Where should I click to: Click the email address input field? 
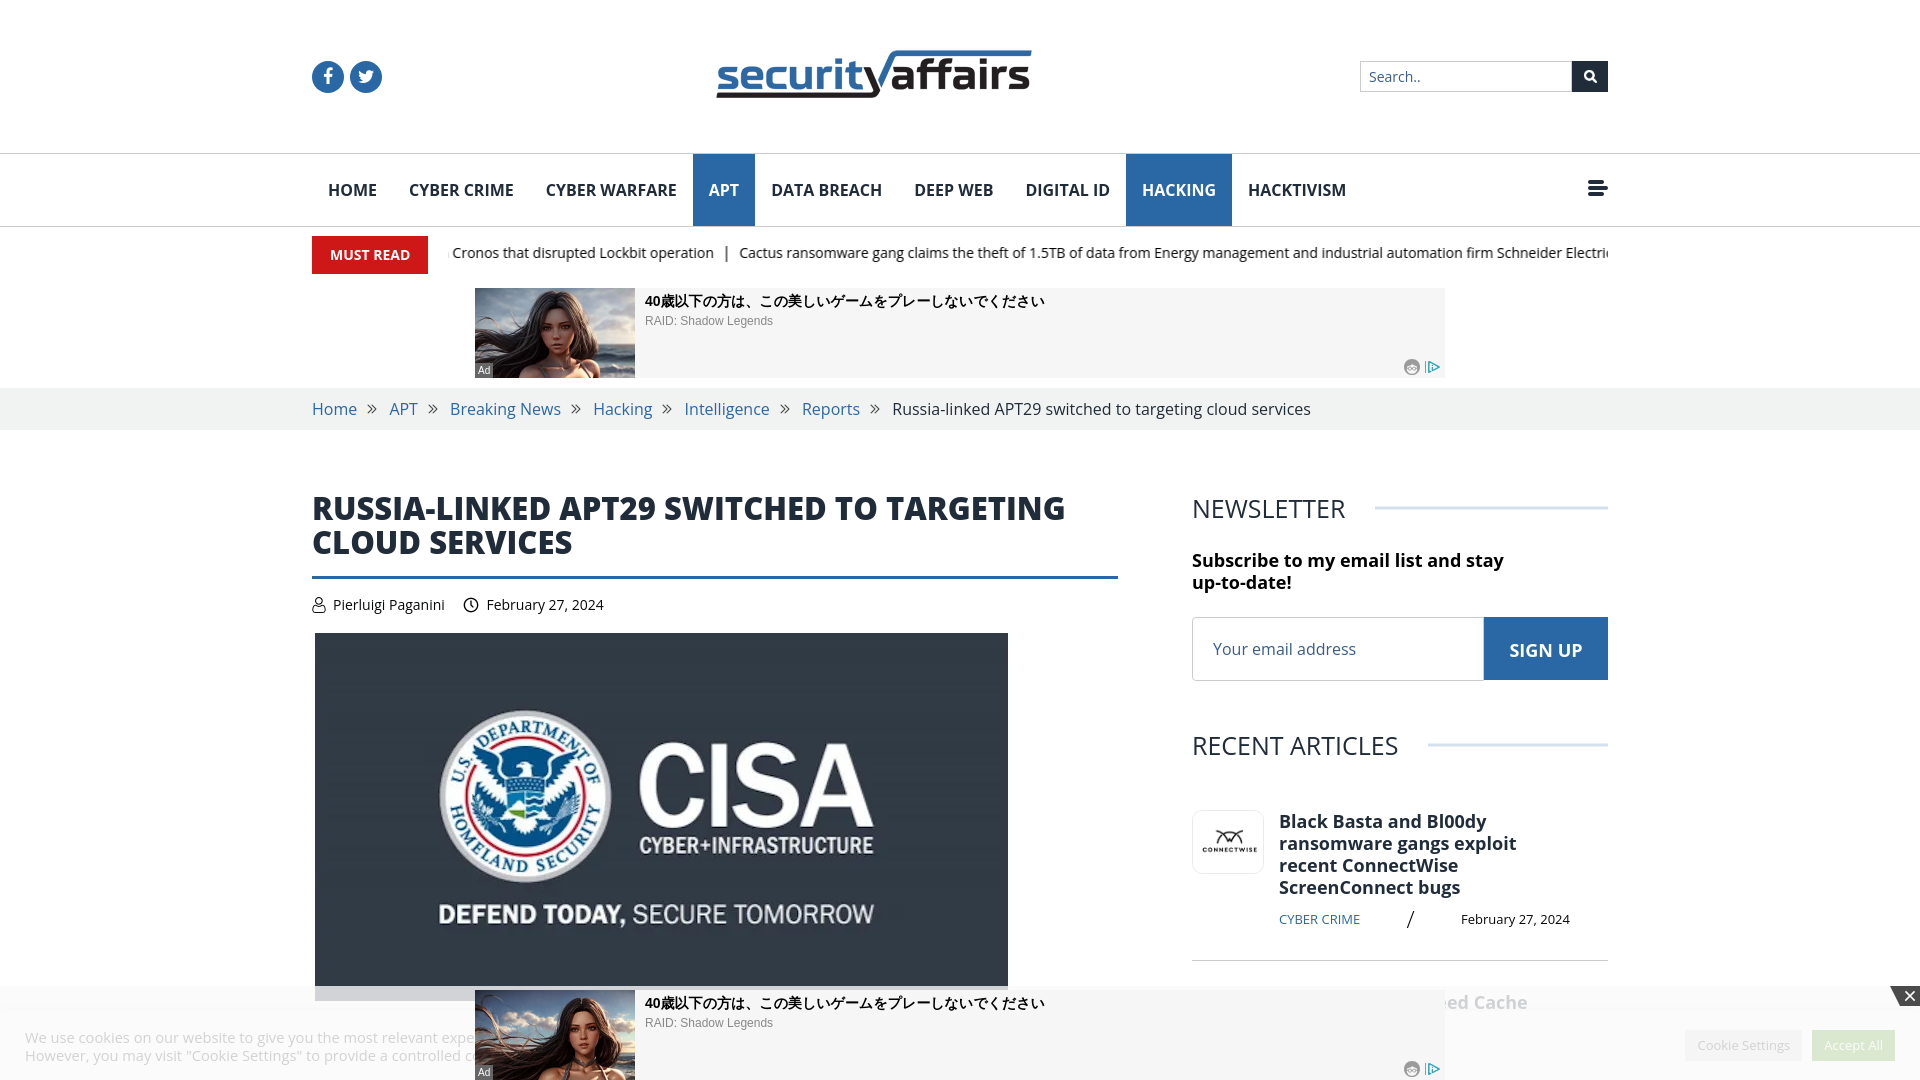(x=1337, y=647)
